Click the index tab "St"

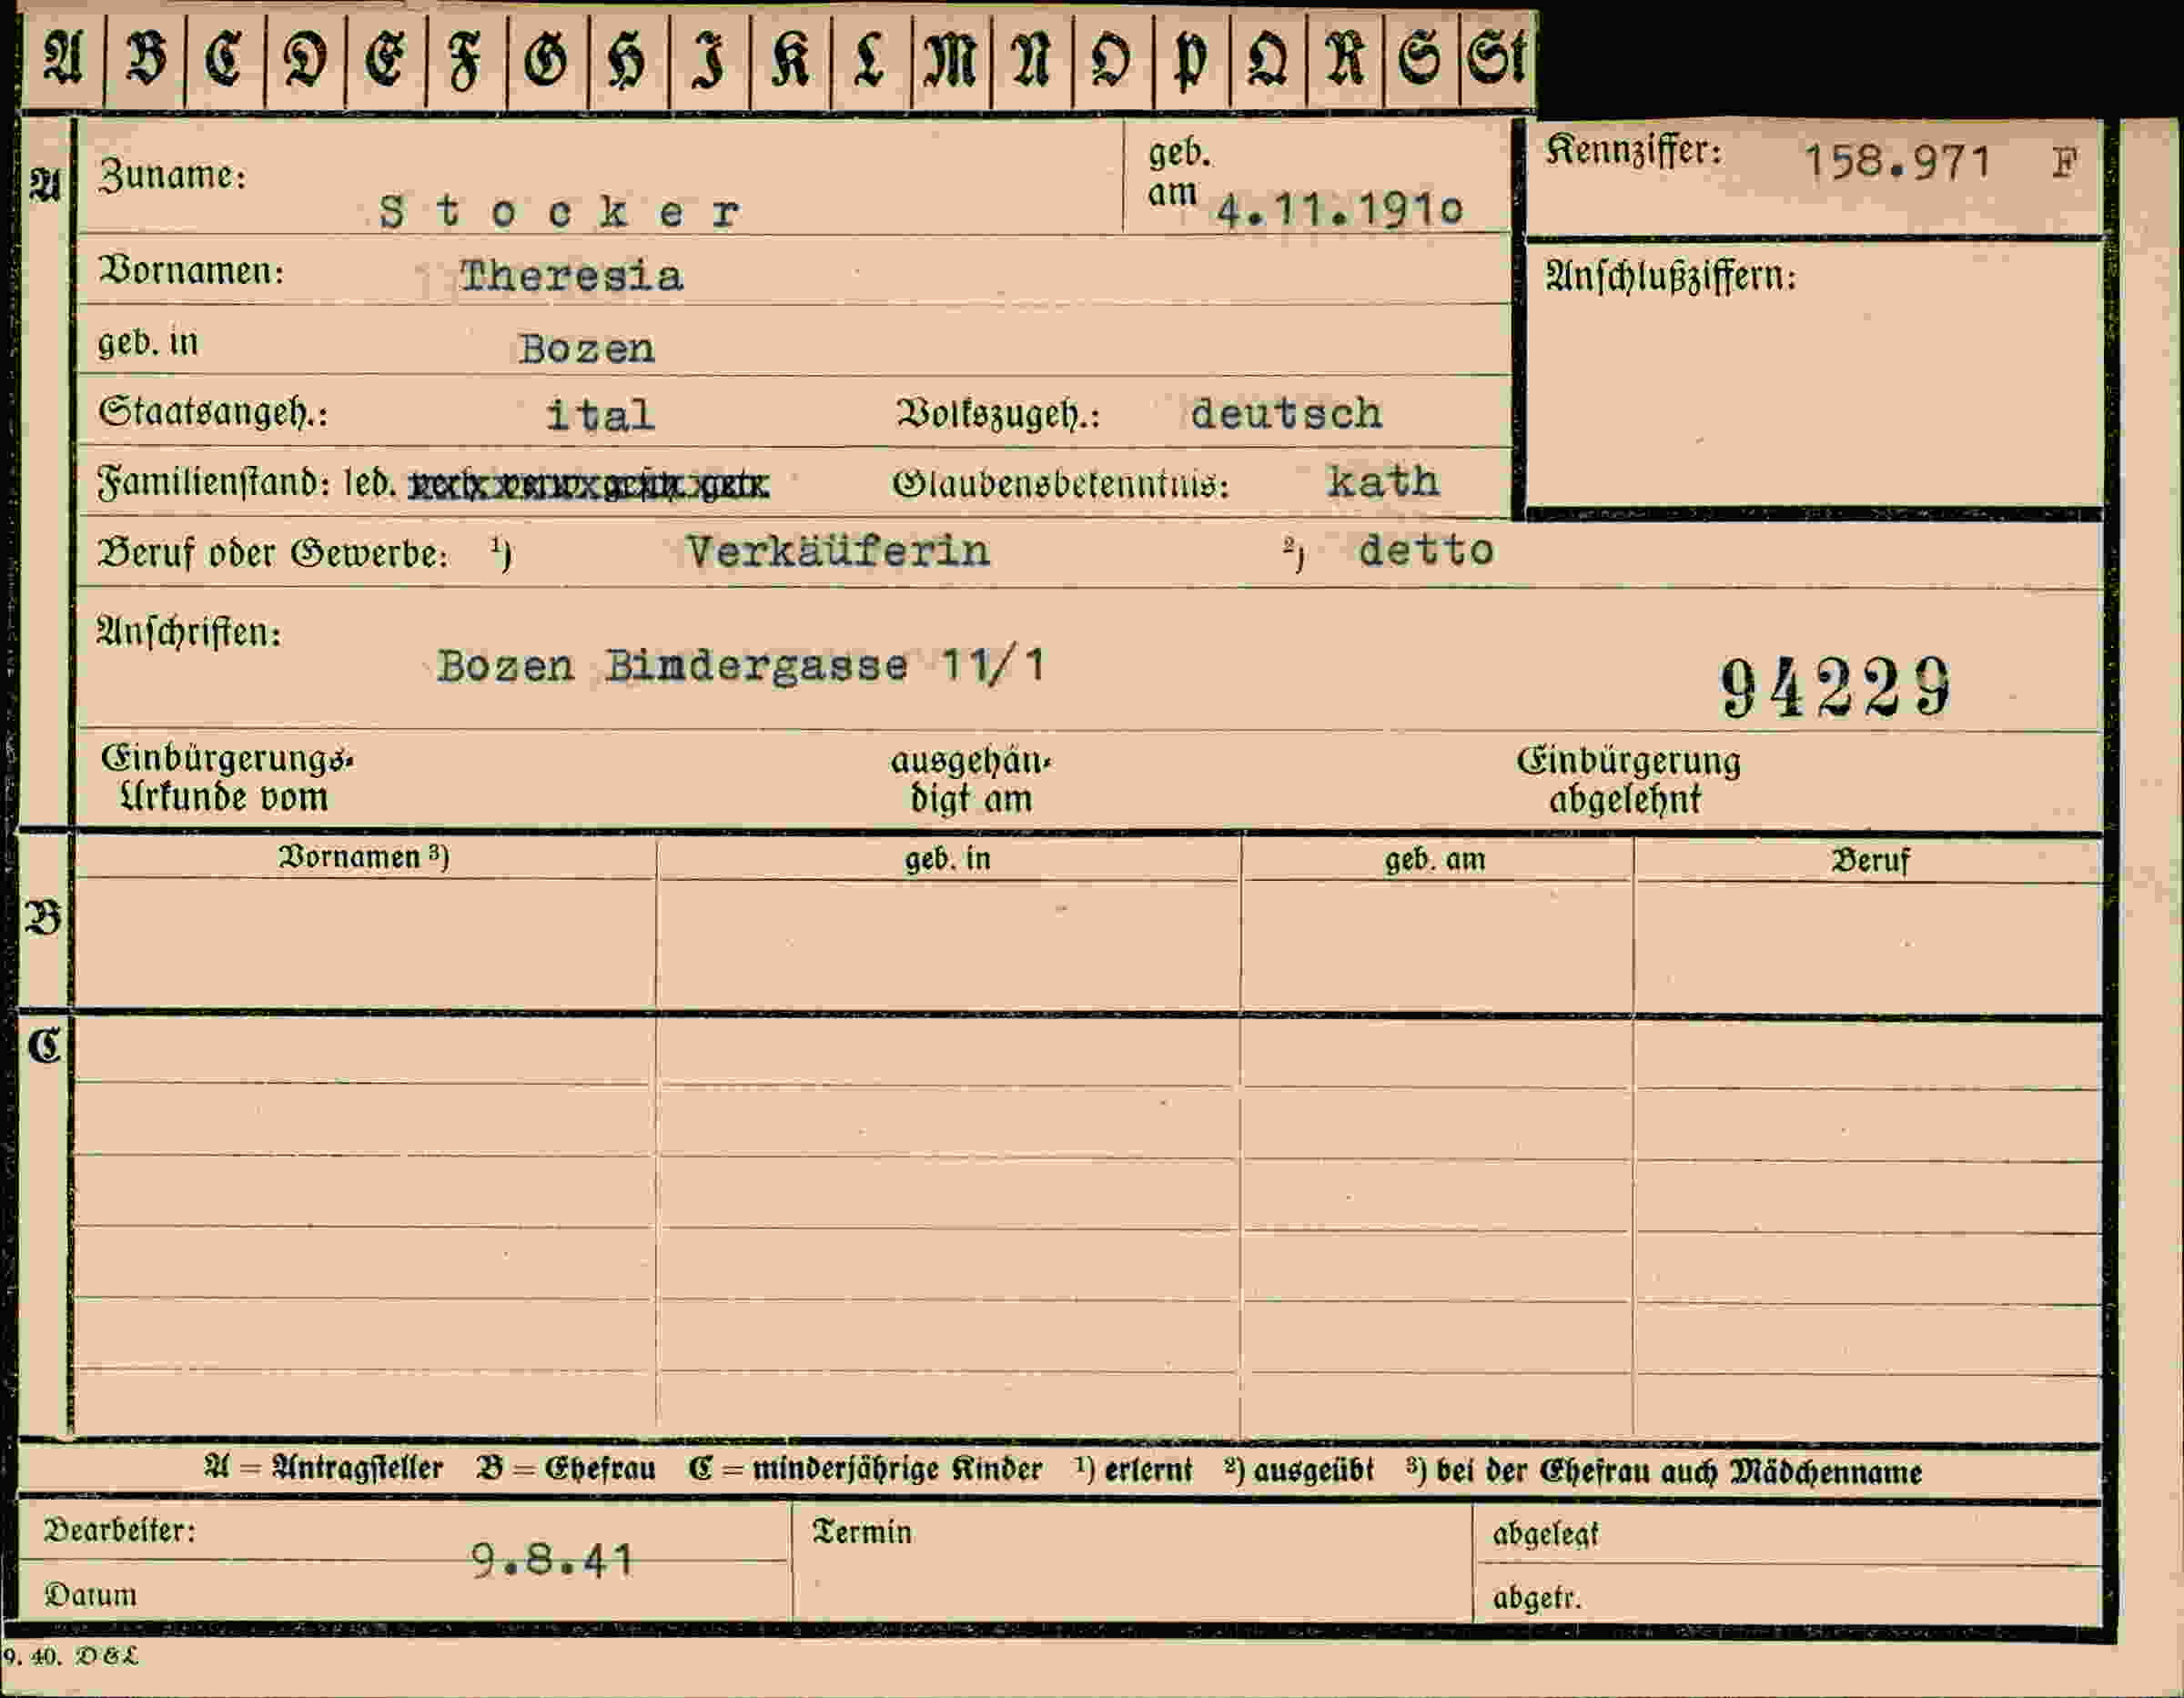point(1497,57)
